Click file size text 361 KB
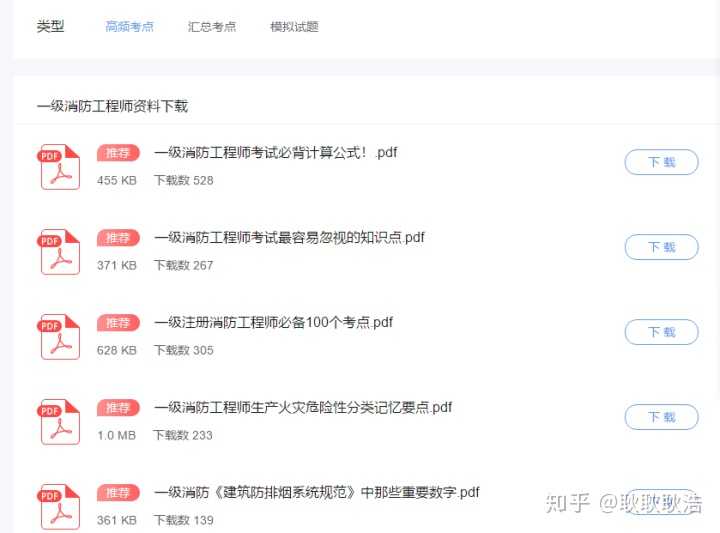720x533 pixels. (117, 520)
